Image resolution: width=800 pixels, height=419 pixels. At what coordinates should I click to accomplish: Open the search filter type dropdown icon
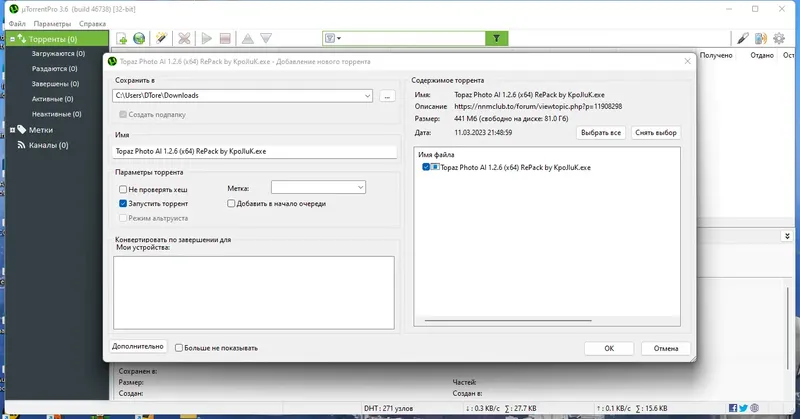click(x=333, y=38)
